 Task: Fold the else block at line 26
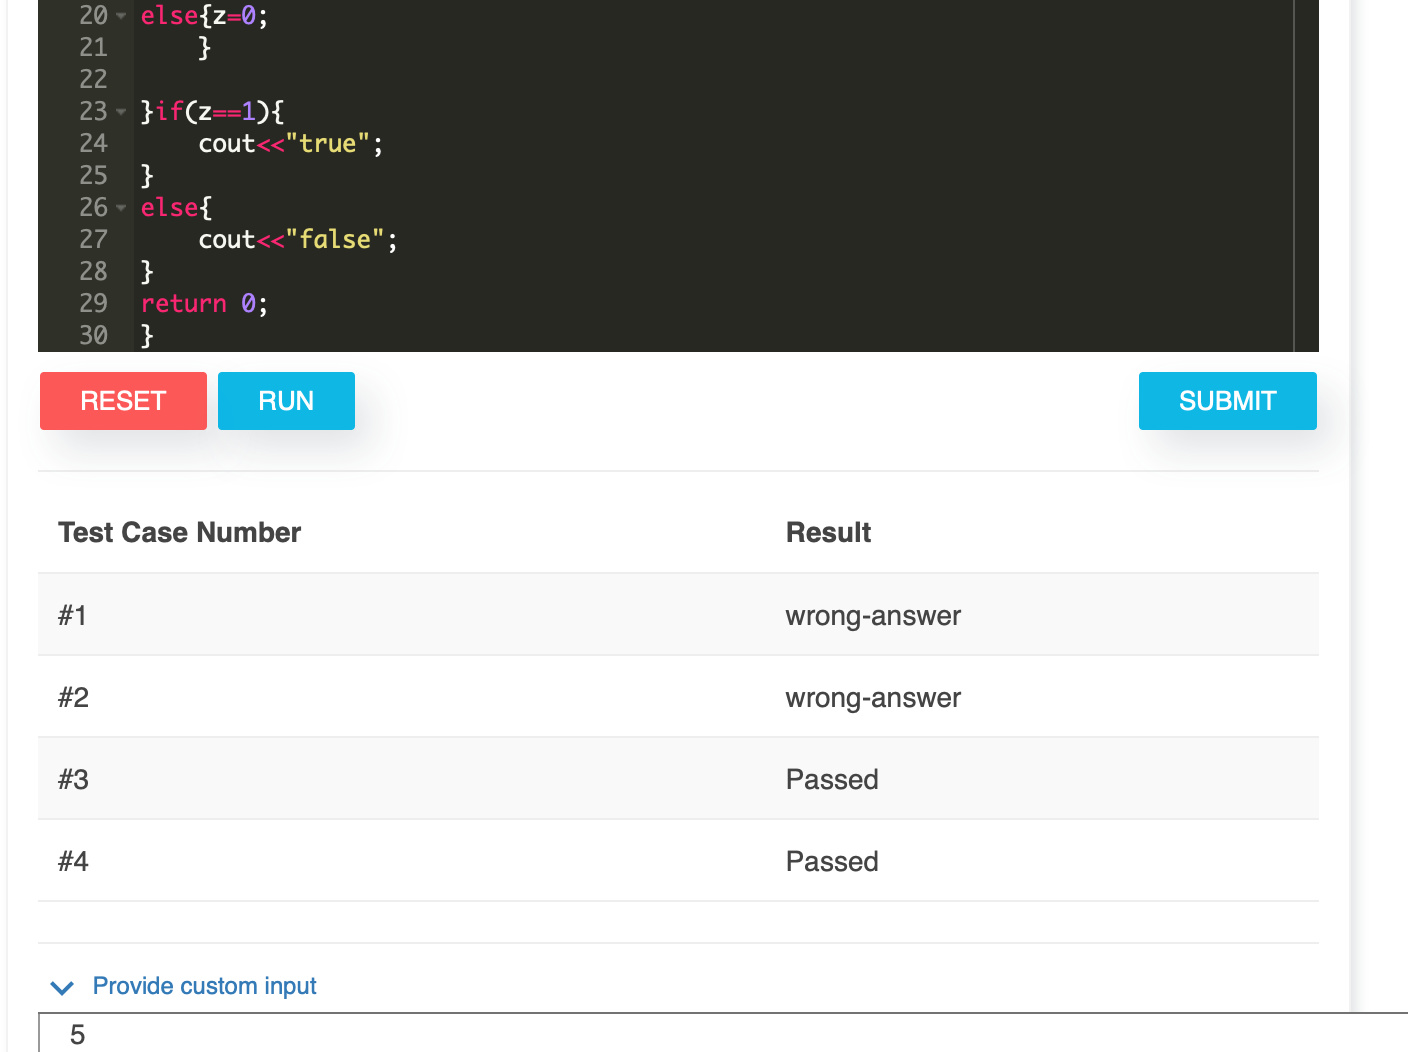click(x=121, y=208)
